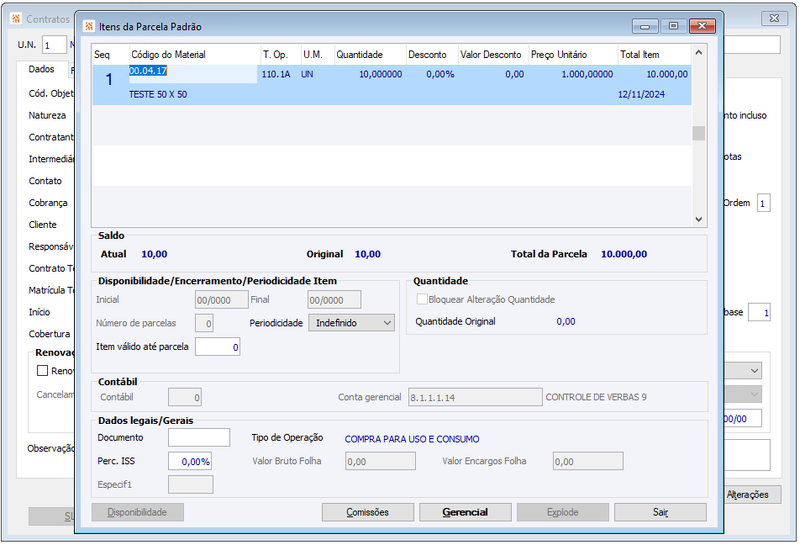Click the T. Op. column header
This screenshot has height=545, width=800.
coord(281,55)
